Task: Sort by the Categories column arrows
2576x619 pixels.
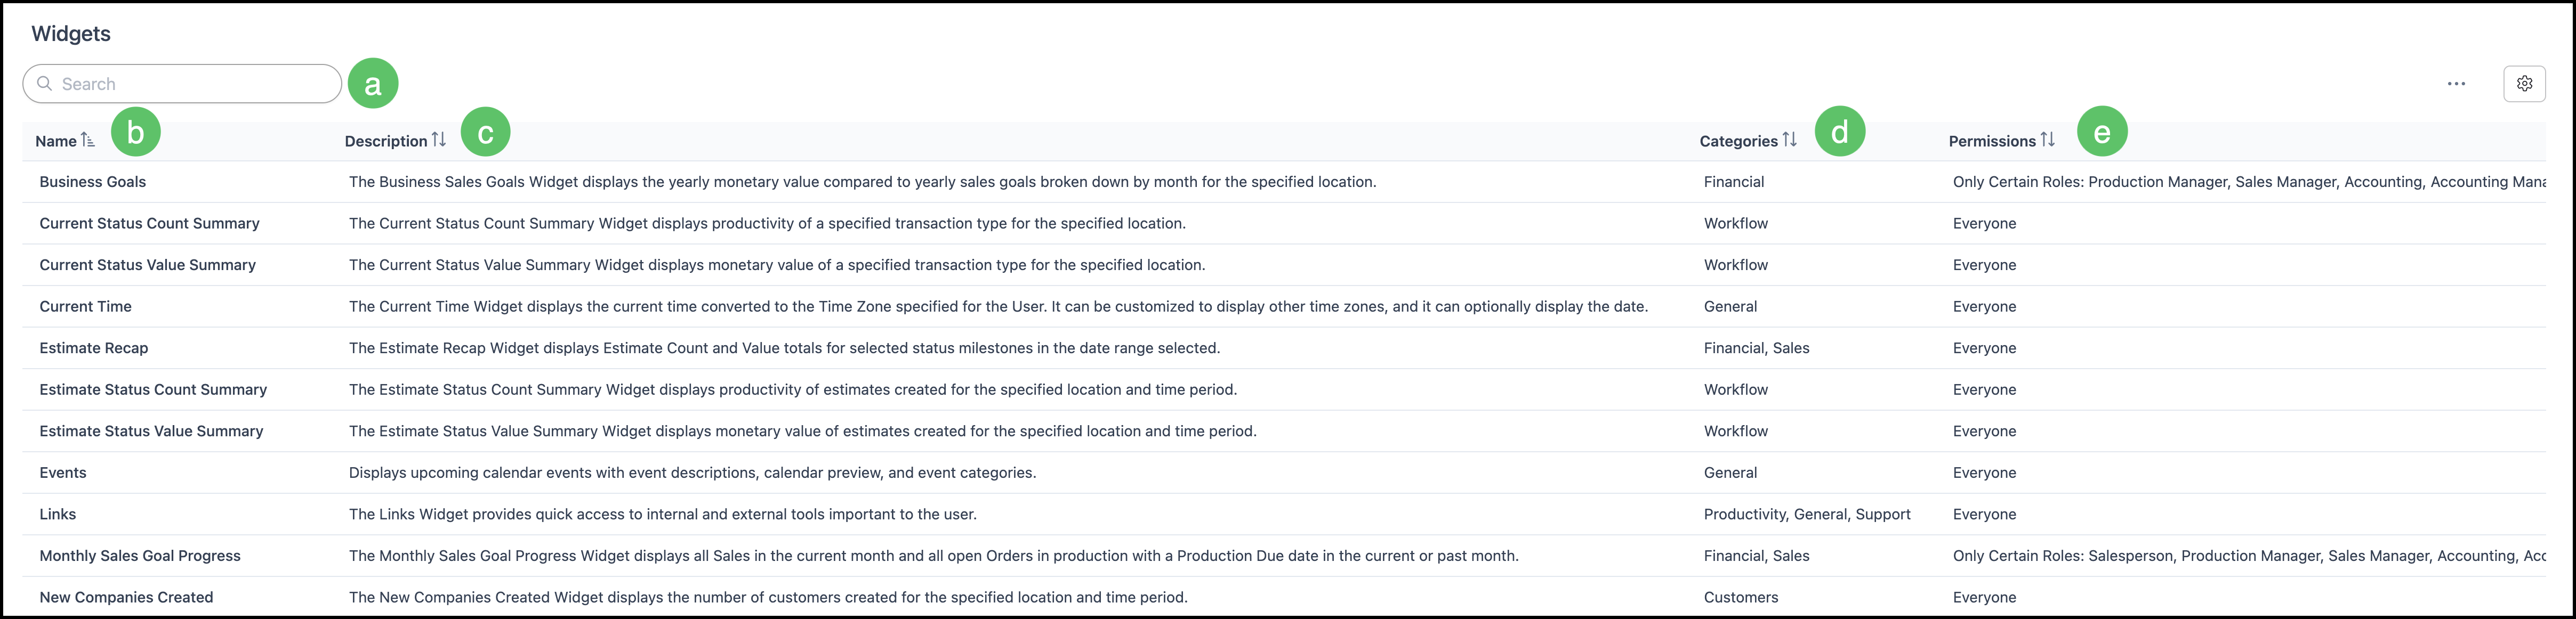Action: [x=1789, y=140]
